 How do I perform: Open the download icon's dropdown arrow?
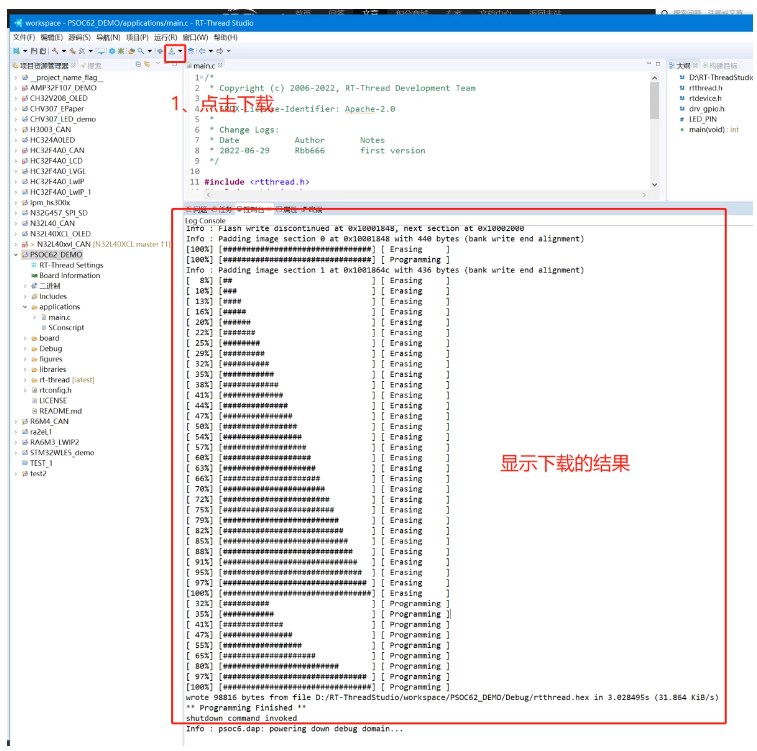180,51
